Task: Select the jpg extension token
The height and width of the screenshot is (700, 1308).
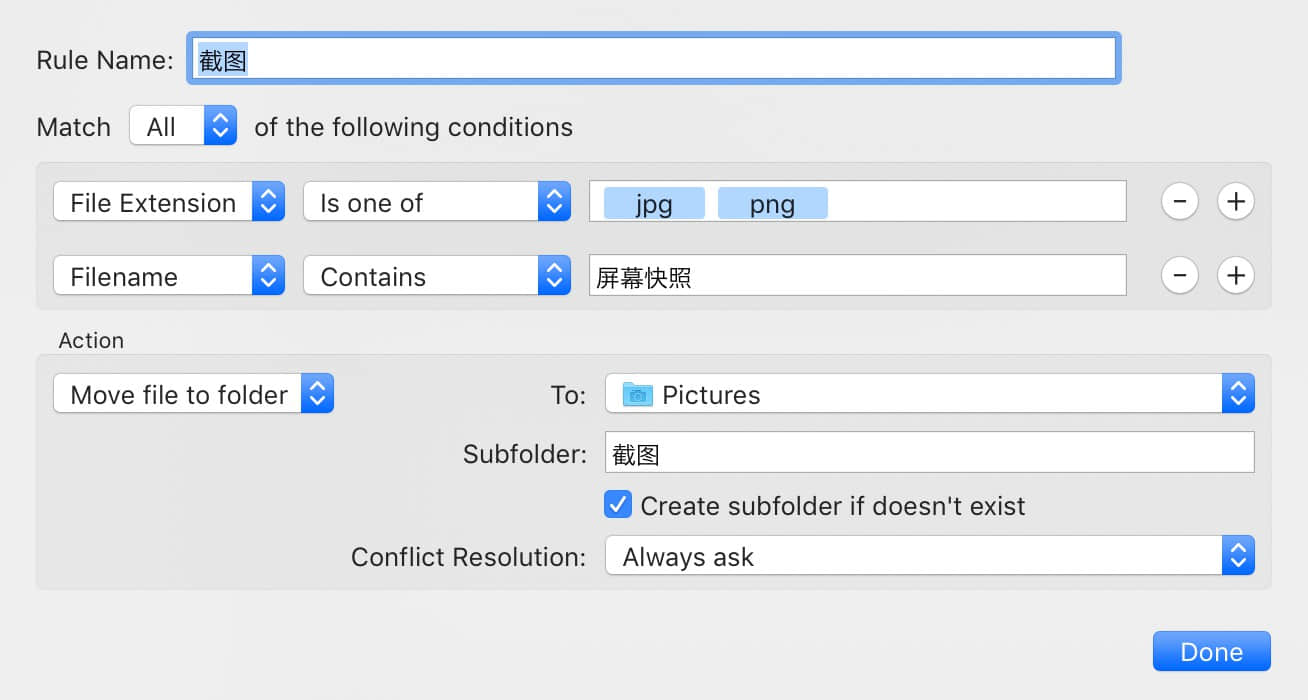Action: click(x=654, y=203)
